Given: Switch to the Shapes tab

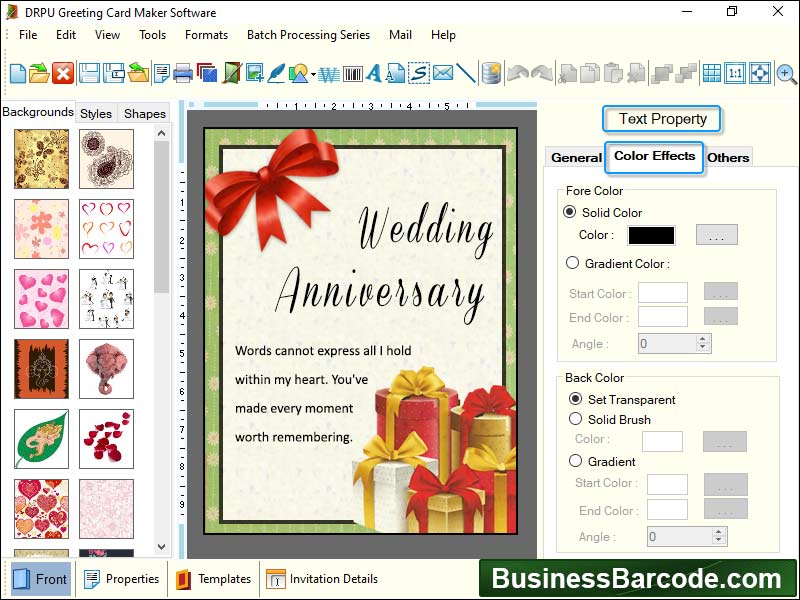Looking at the screenshot, I should tap(144, 113).
